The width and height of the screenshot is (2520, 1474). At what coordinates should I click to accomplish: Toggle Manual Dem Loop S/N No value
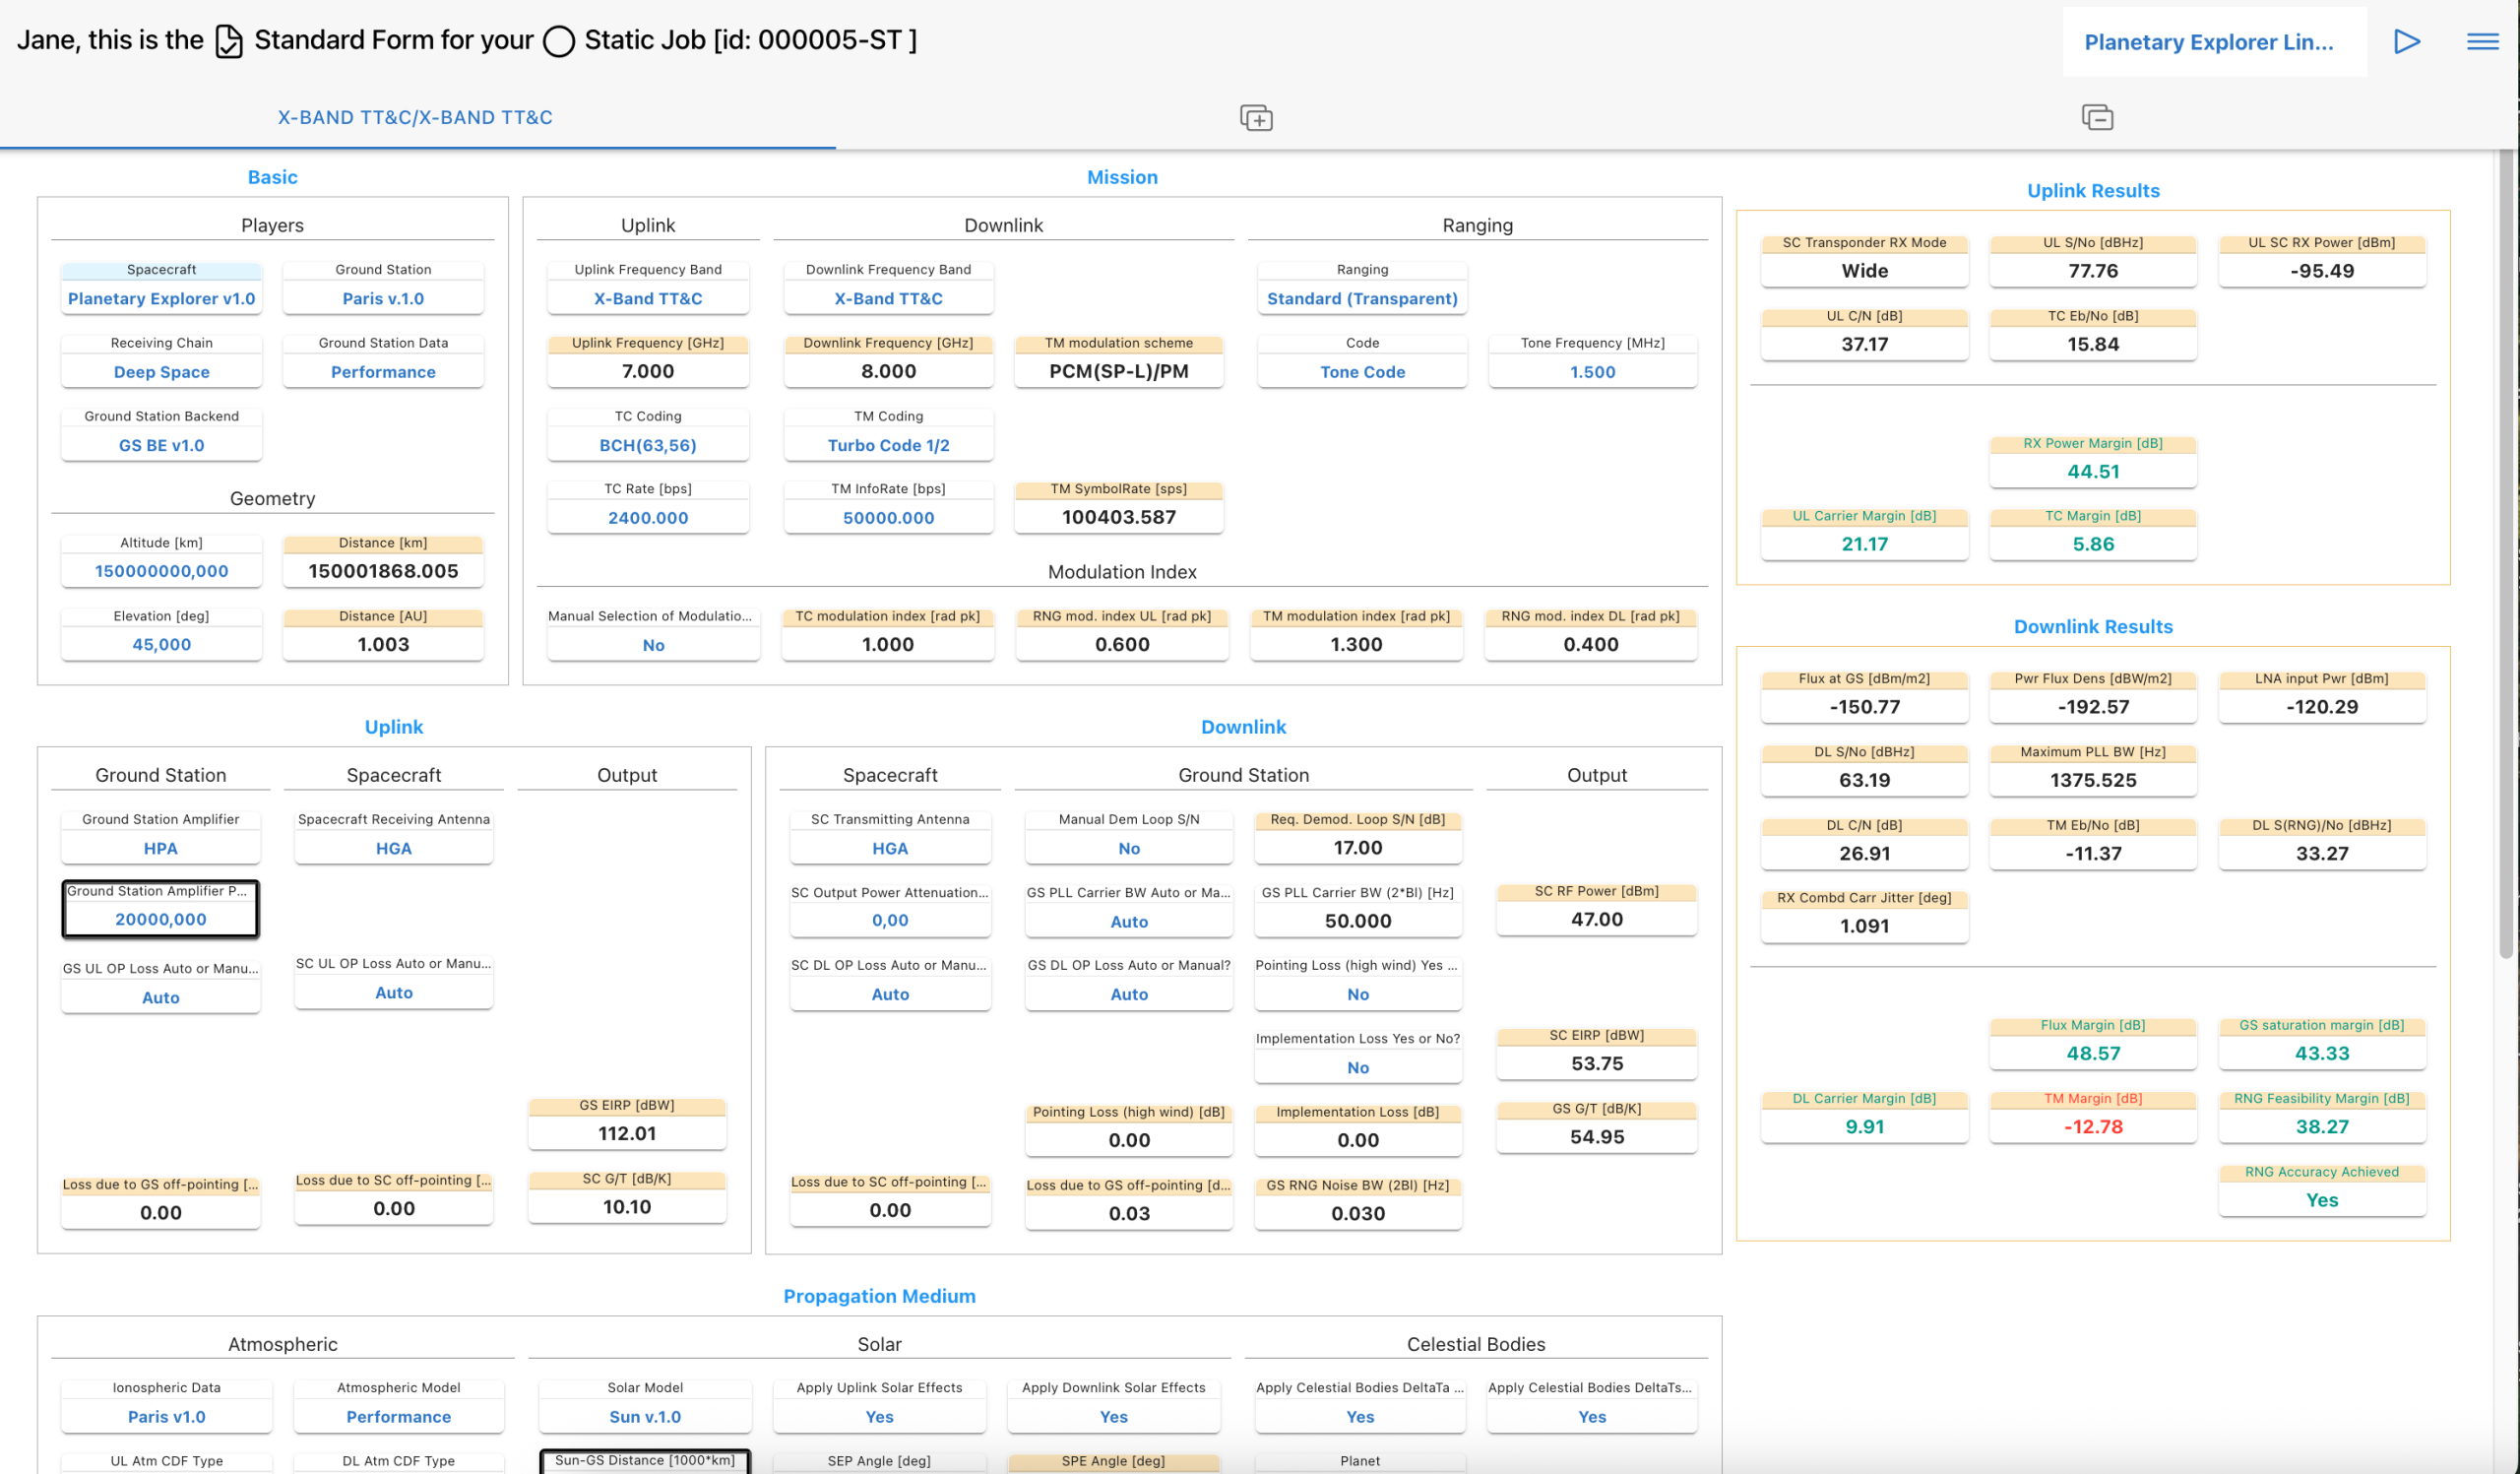click(x=1128, y=848)
